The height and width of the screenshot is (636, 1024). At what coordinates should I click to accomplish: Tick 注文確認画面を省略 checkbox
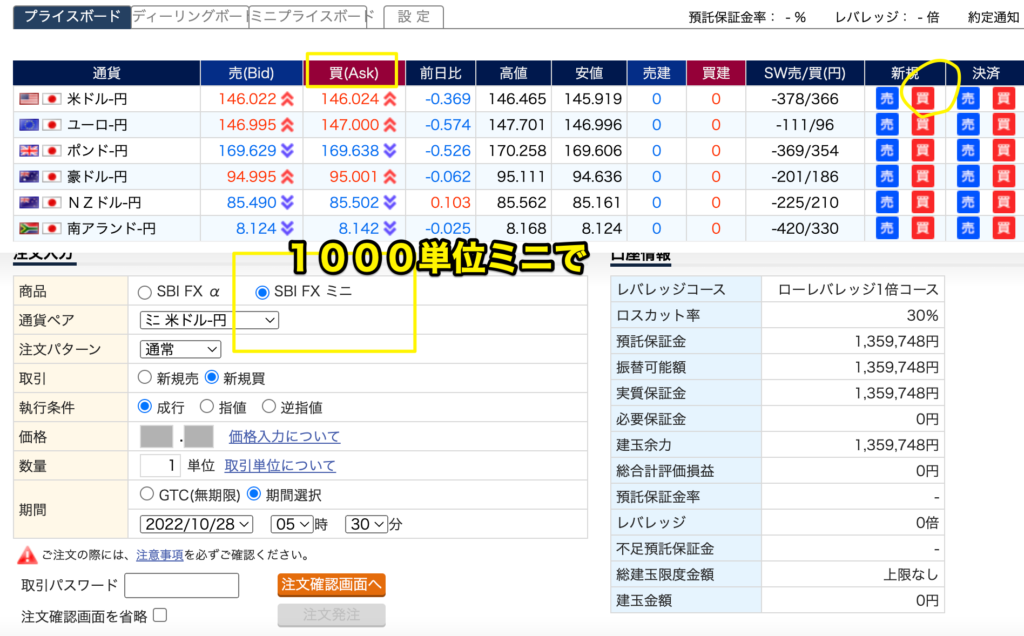pyautogui.click(x=160, y=615)
